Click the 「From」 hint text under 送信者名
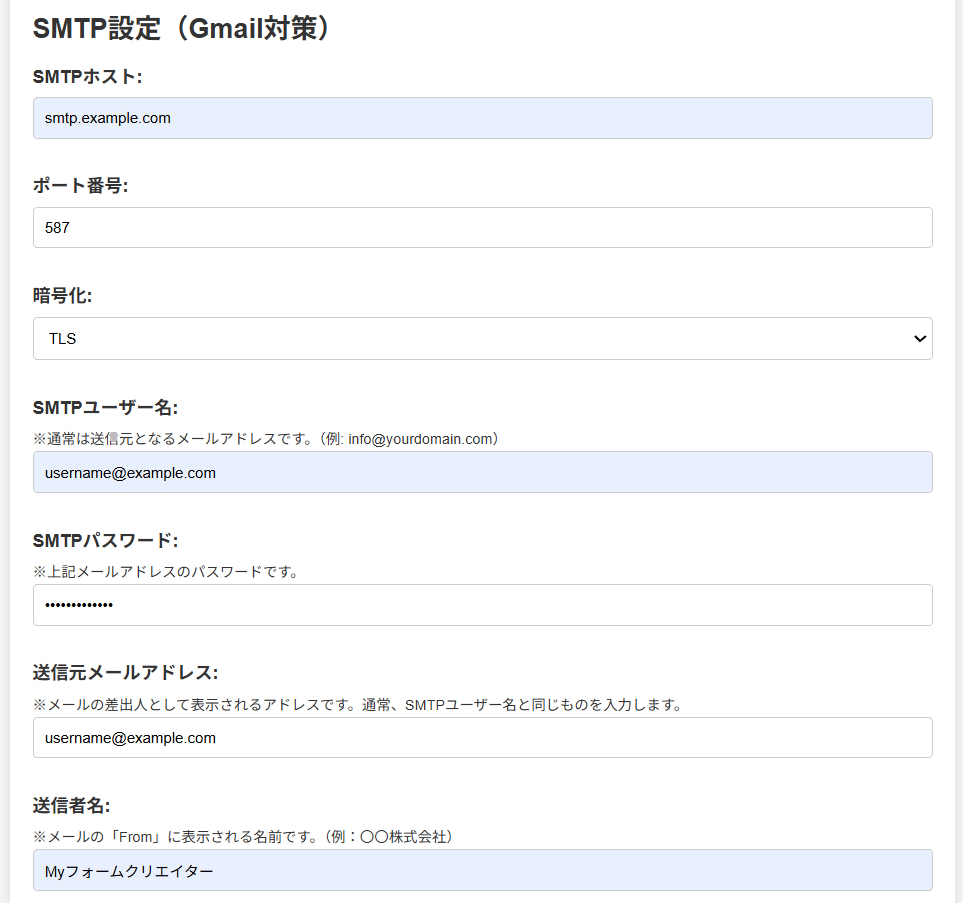 [x=246, y=837]
